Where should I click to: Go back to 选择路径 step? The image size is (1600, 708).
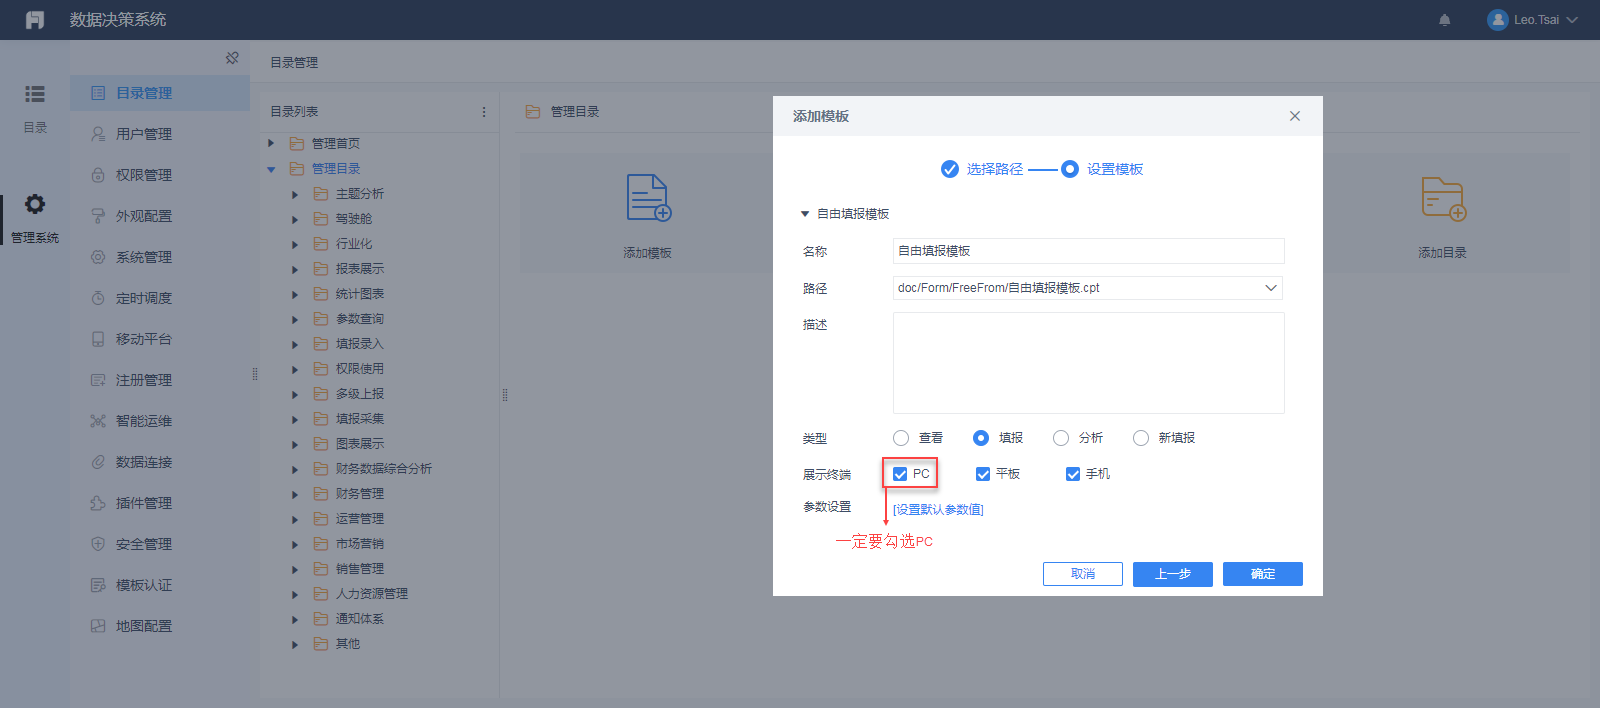(983, 169)
